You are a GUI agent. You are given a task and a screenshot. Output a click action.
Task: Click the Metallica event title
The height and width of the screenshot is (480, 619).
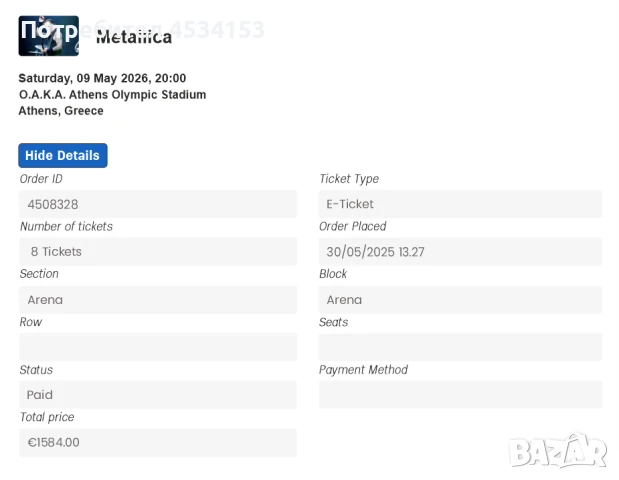coord(134,38)
